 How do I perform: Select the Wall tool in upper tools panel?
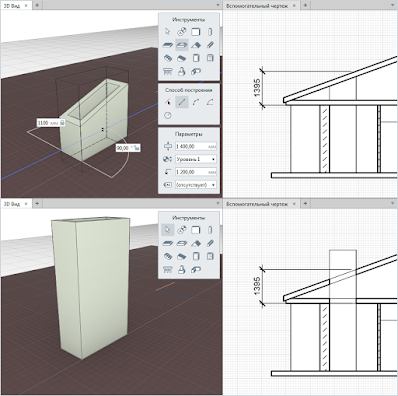tap(196, 32)
